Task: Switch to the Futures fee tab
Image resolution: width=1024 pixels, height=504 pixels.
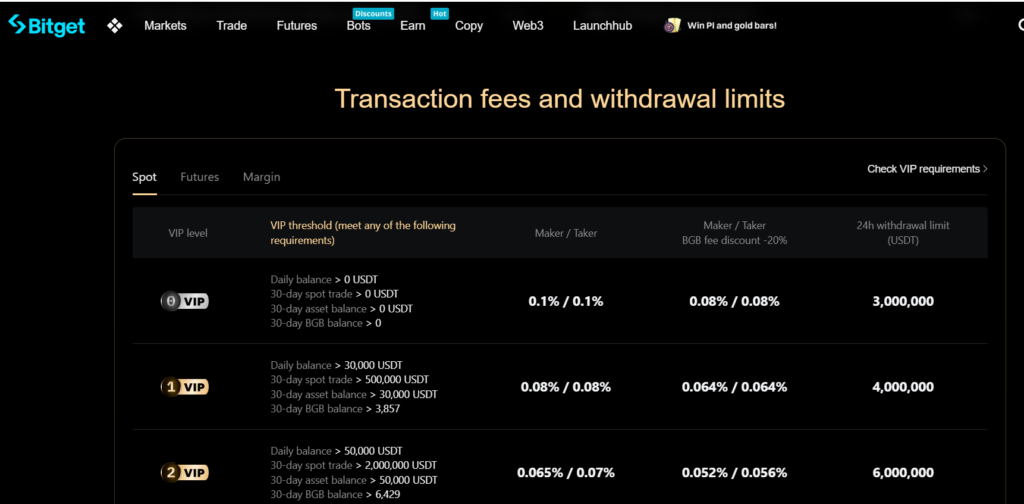Action: [x=199, y=177]
